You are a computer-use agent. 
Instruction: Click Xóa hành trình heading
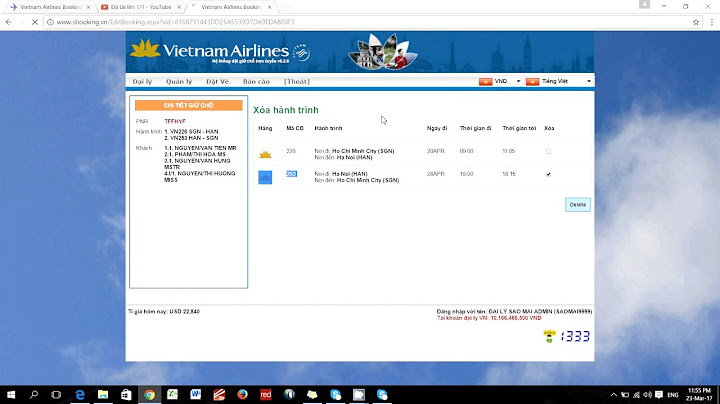click(x=286, y=110)
